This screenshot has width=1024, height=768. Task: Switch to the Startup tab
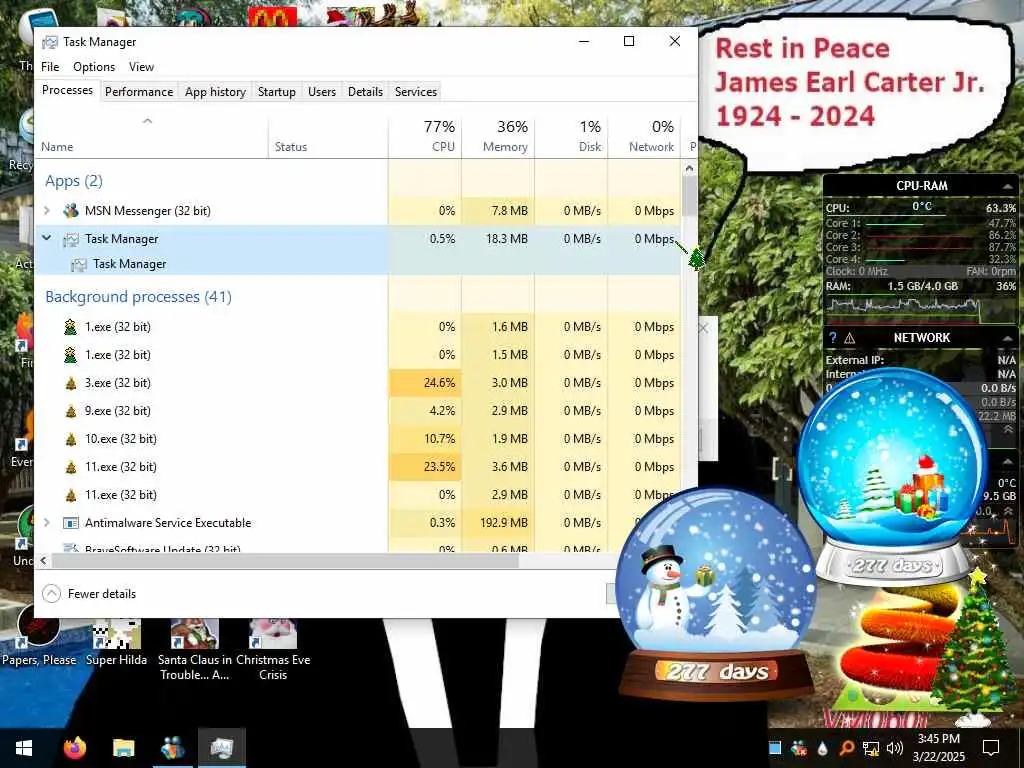[x=276, y=92]
